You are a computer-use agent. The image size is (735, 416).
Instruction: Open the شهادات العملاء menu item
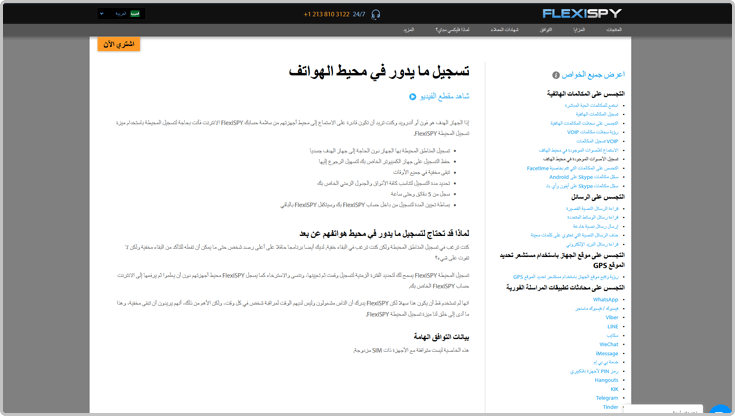click(x=504, y=30)
